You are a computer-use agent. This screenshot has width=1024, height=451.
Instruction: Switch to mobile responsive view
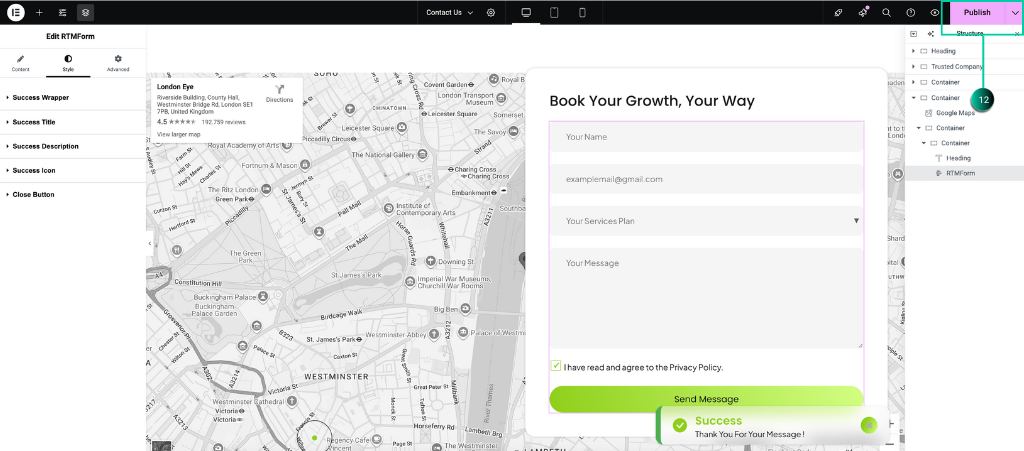[582, 12]
